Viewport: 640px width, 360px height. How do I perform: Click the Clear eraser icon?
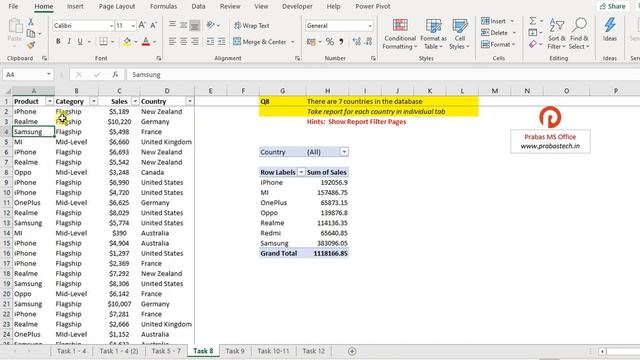[533, 44]
